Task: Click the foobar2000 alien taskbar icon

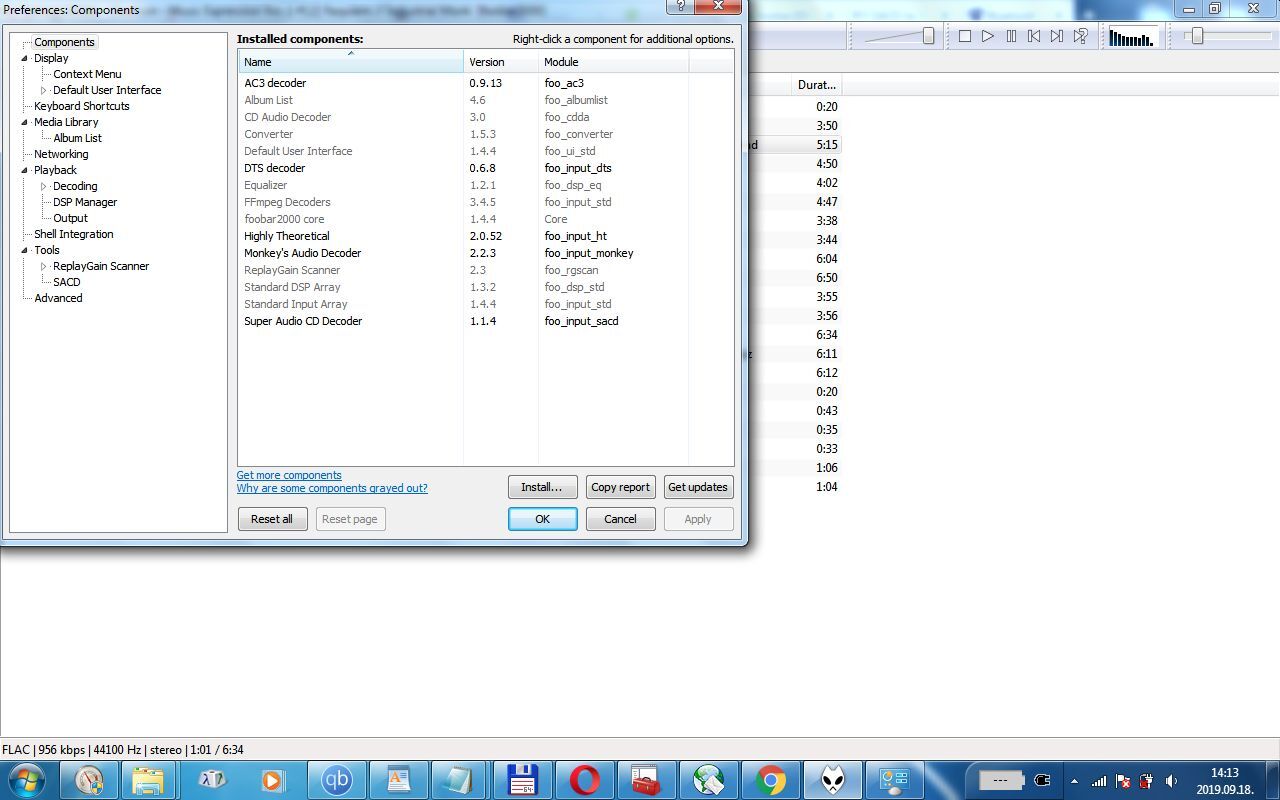Action: (833, 780)
